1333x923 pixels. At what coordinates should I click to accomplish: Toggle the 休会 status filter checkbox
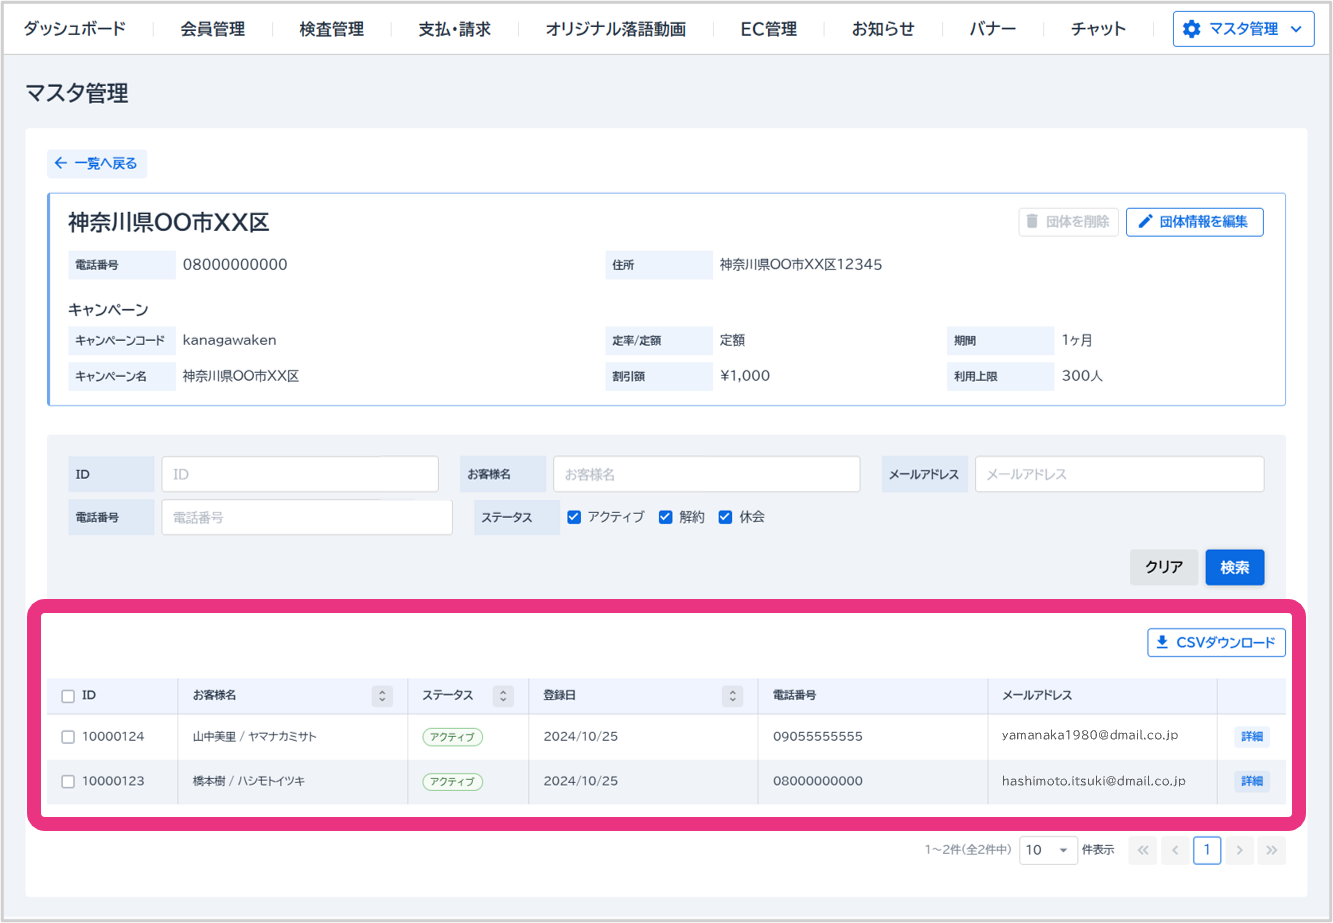(x=726, y=517)
